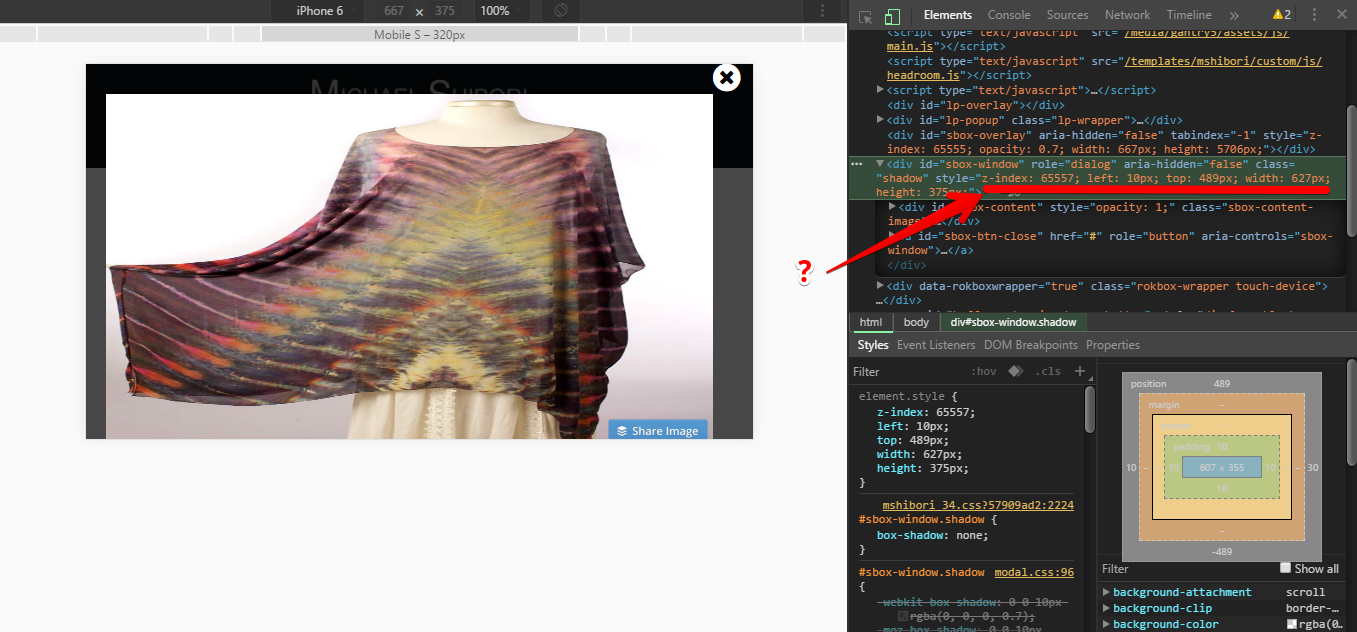The height and width of the screenshot is (632, 1357).
Task: Toggle the :hov element state panel
Action: [984, 372]
